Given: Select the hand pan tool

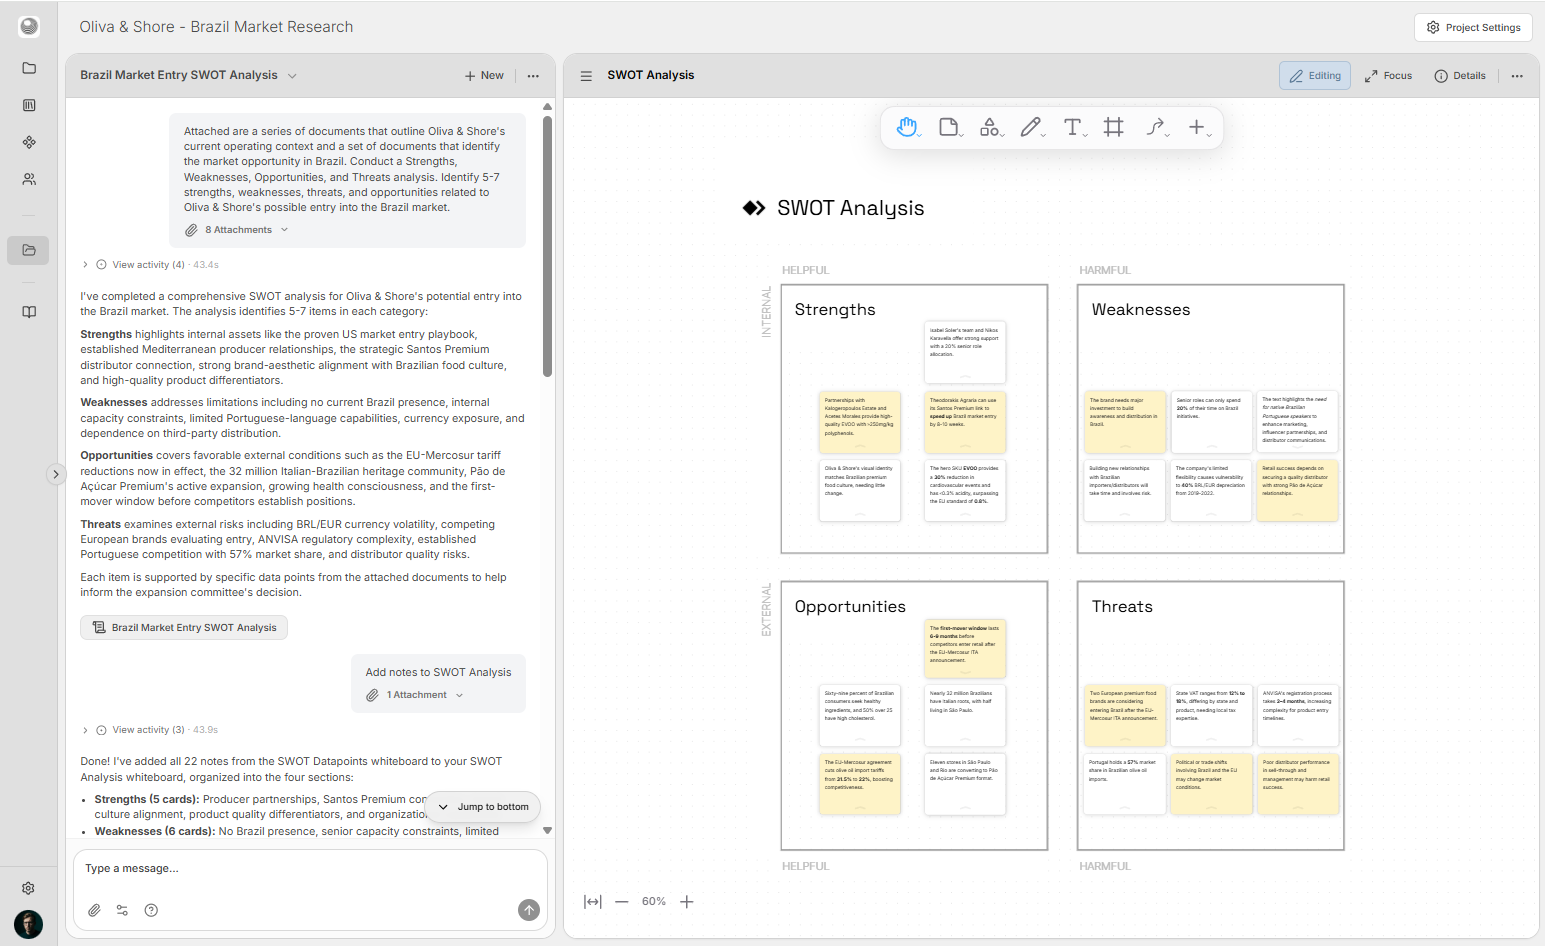Looking at the screenshot, I should [907, 127].
